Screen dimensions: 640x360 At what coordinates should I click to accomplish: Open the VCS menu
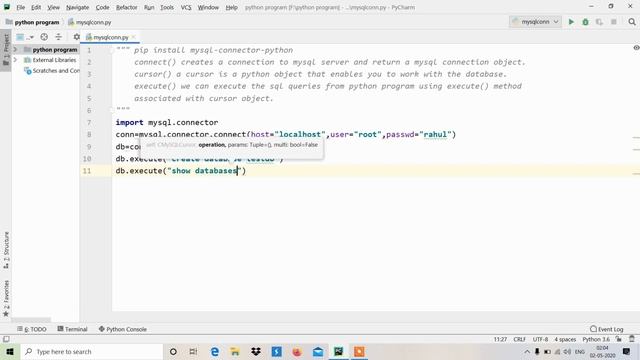coord(186,7)
